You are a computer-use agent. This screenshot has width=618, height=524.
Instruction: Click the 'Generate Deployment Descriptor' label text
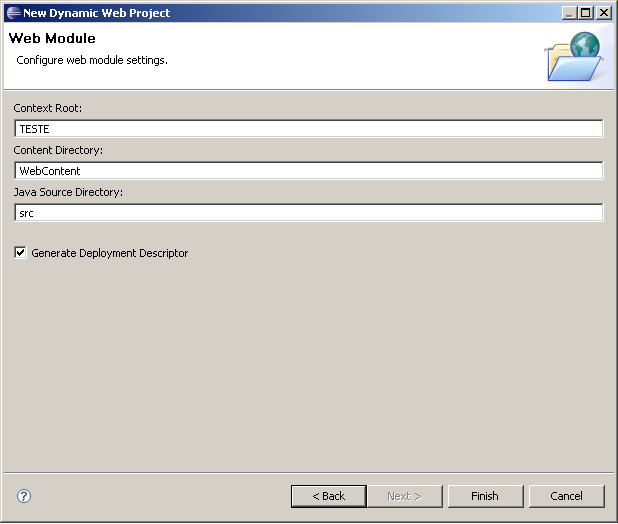(110, 253)
